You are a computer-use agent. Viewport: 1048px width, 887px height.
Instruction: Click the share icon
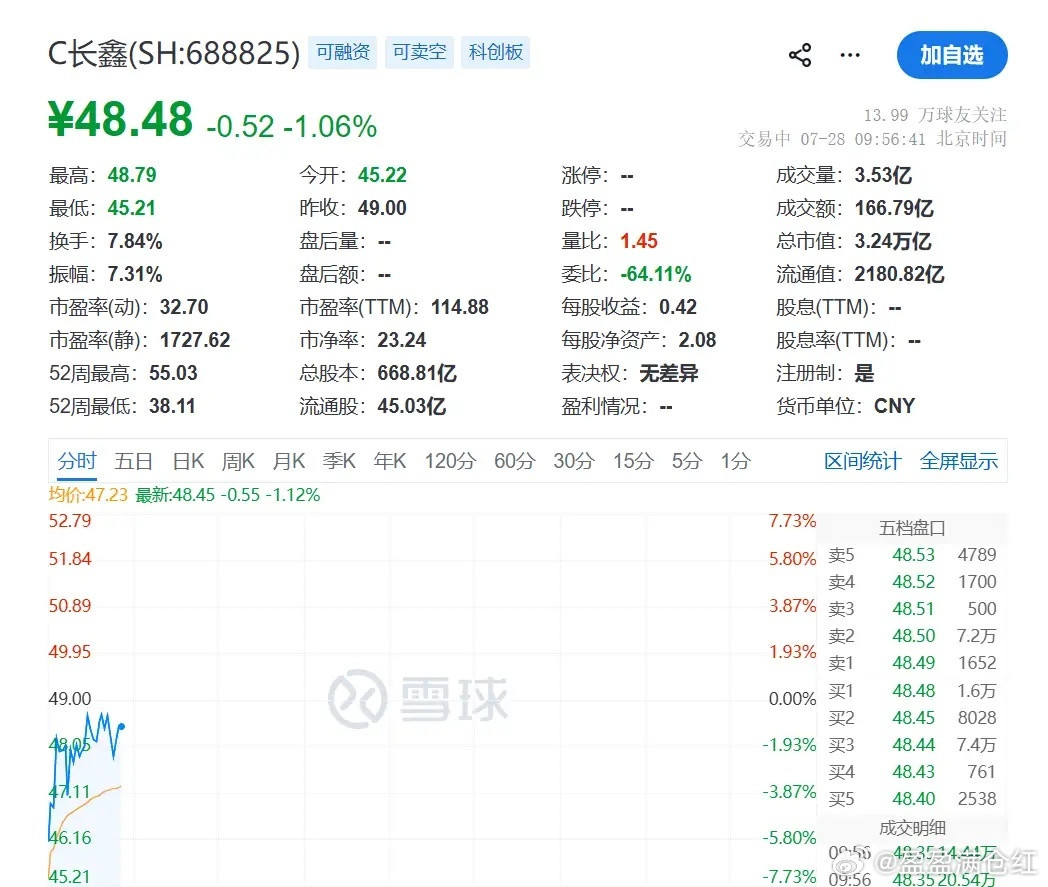coord(800,55)
